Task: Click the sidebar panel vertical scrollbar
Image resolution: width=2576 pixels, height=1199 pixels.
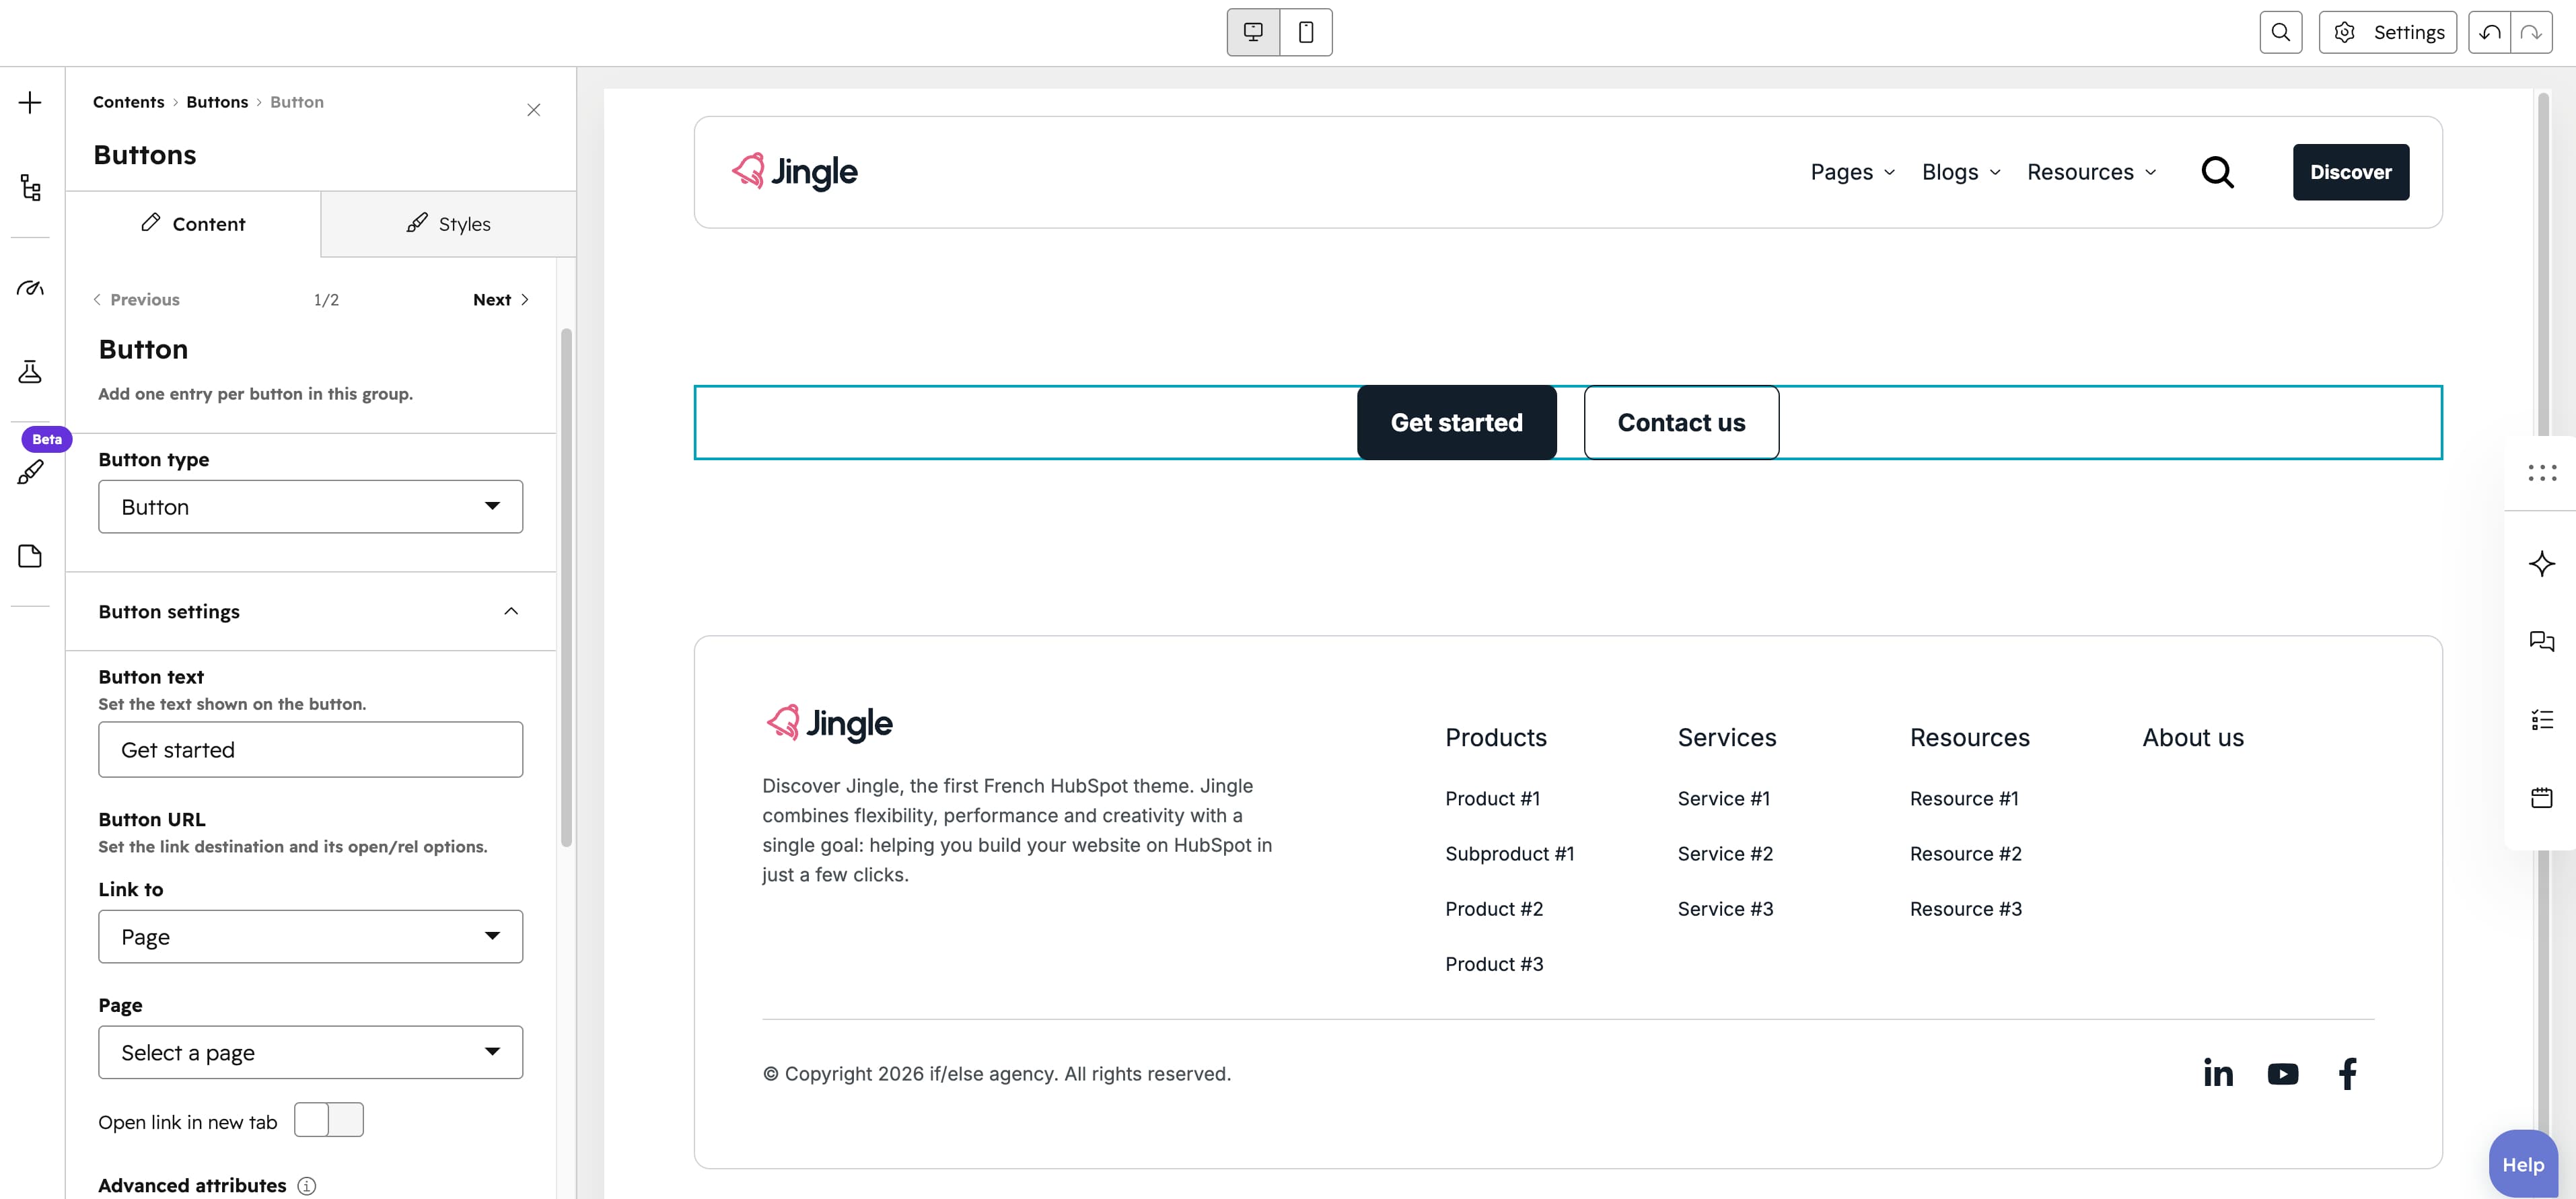Action: 566,587
